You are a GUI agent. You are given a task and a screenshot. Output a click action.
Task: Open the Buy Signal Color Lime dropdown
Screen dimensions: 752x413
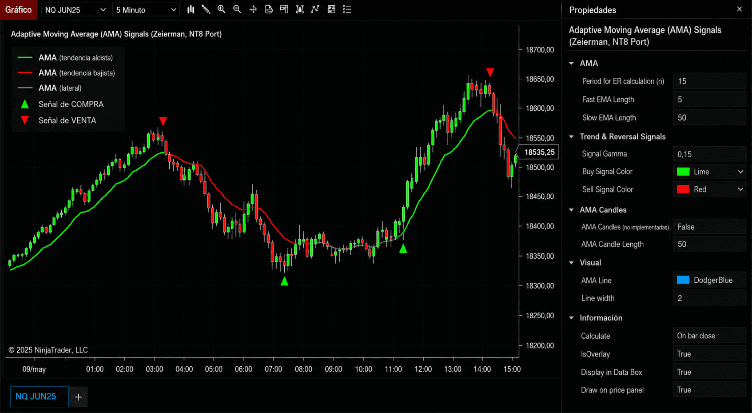(710, 172)
